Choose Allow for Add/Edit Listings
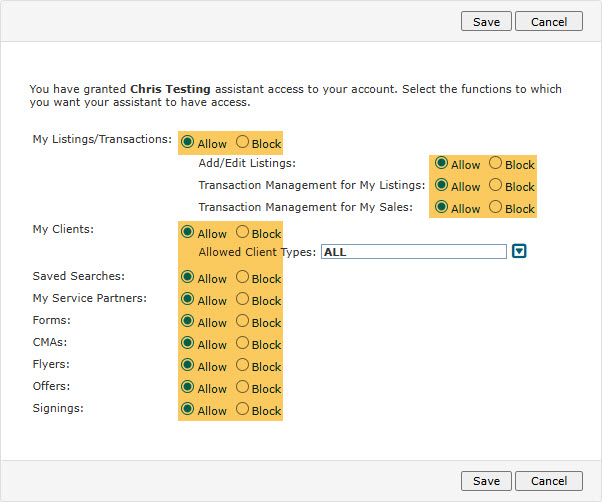This screenshot has width=602, height=502. point(441,164)
